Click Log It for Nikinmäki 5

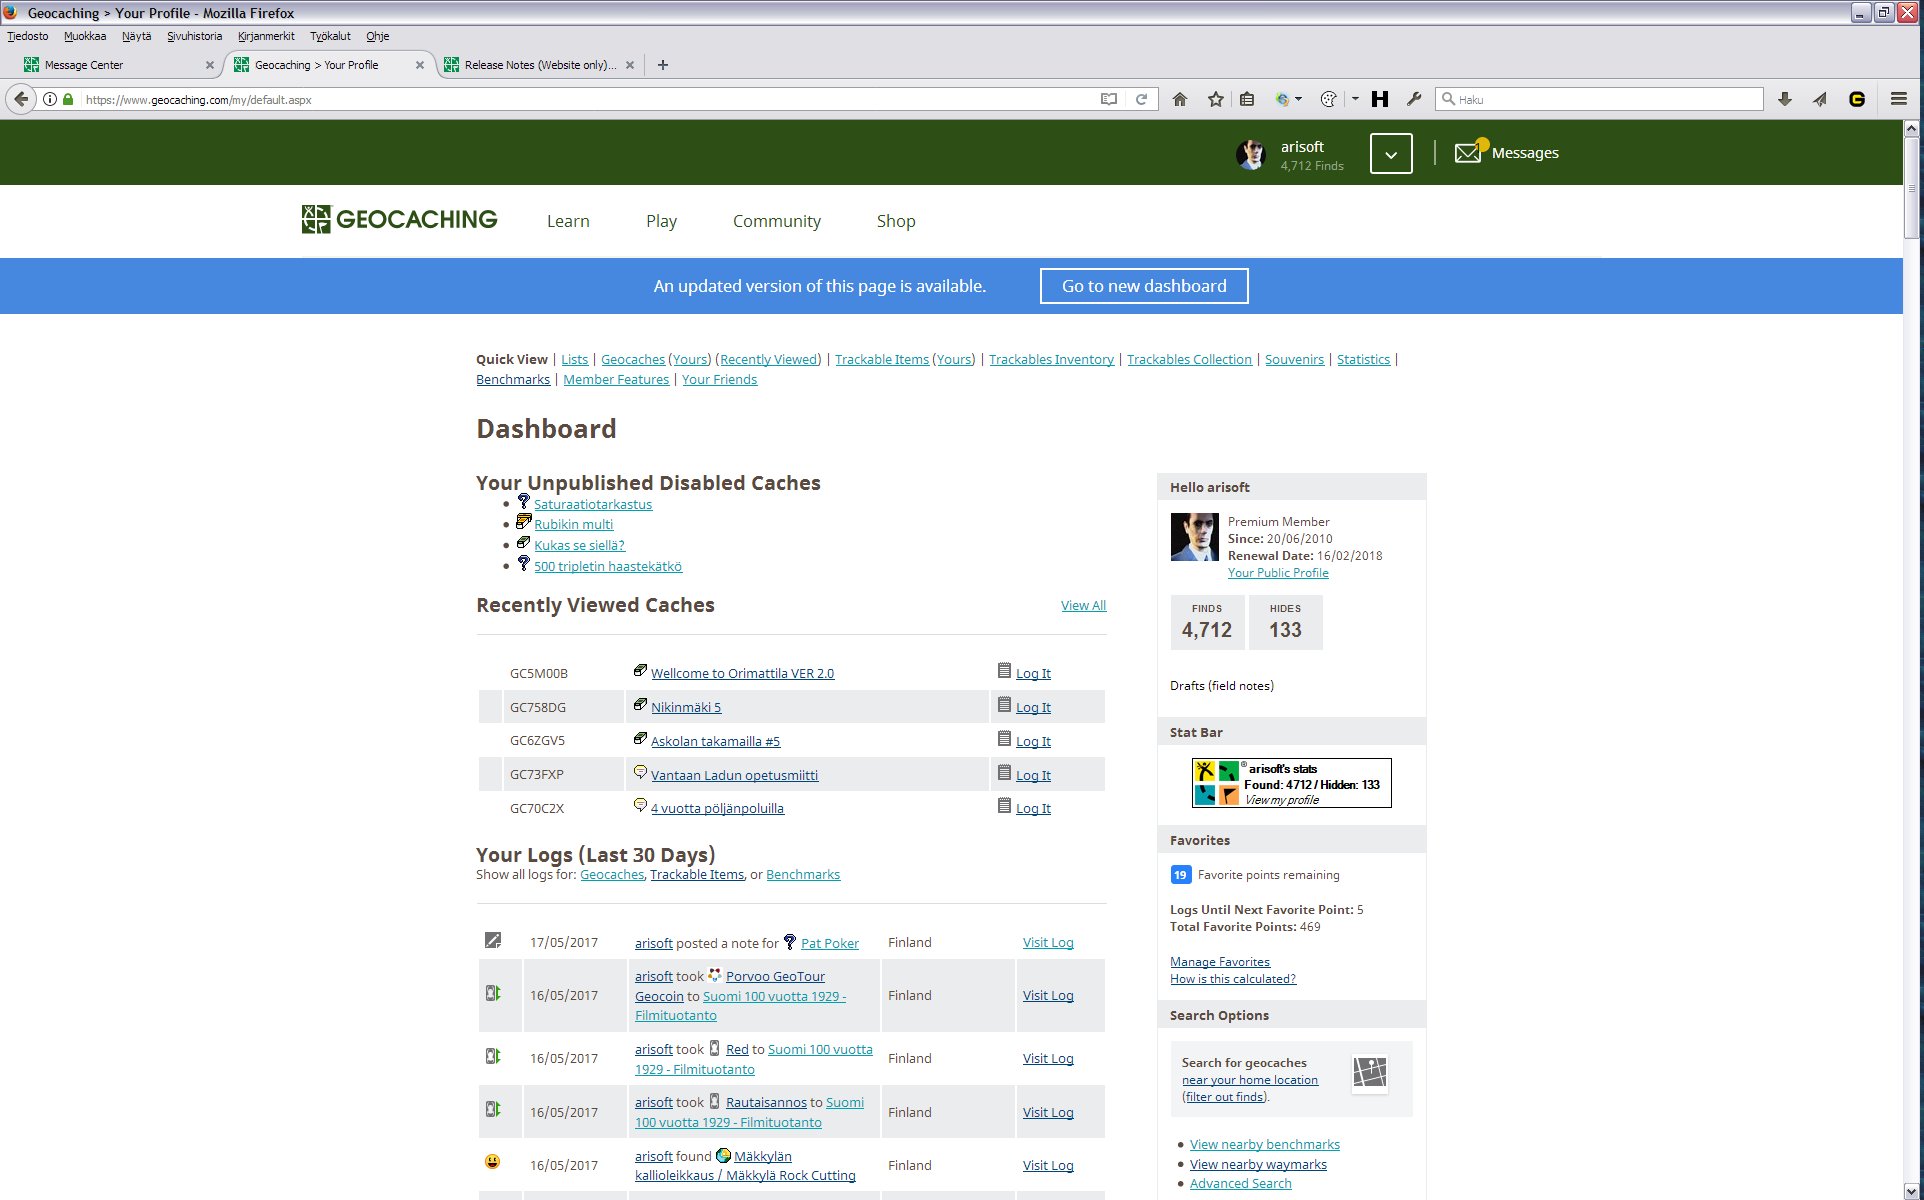1033,707
